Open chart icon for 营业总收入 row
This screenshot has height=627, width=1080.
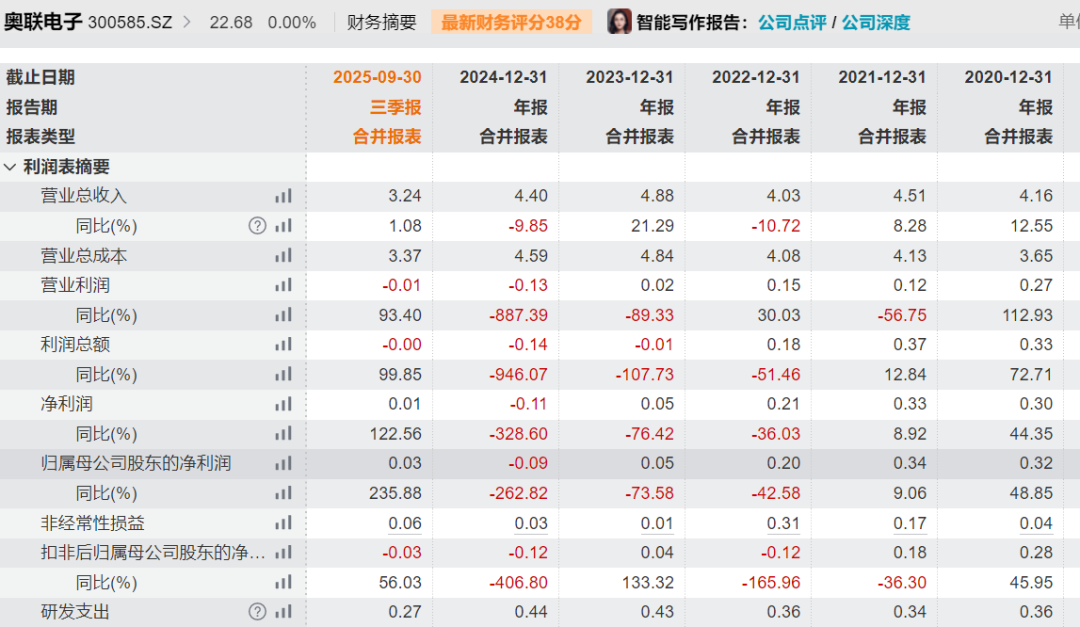pyautogui.click(x=283, y=196)
